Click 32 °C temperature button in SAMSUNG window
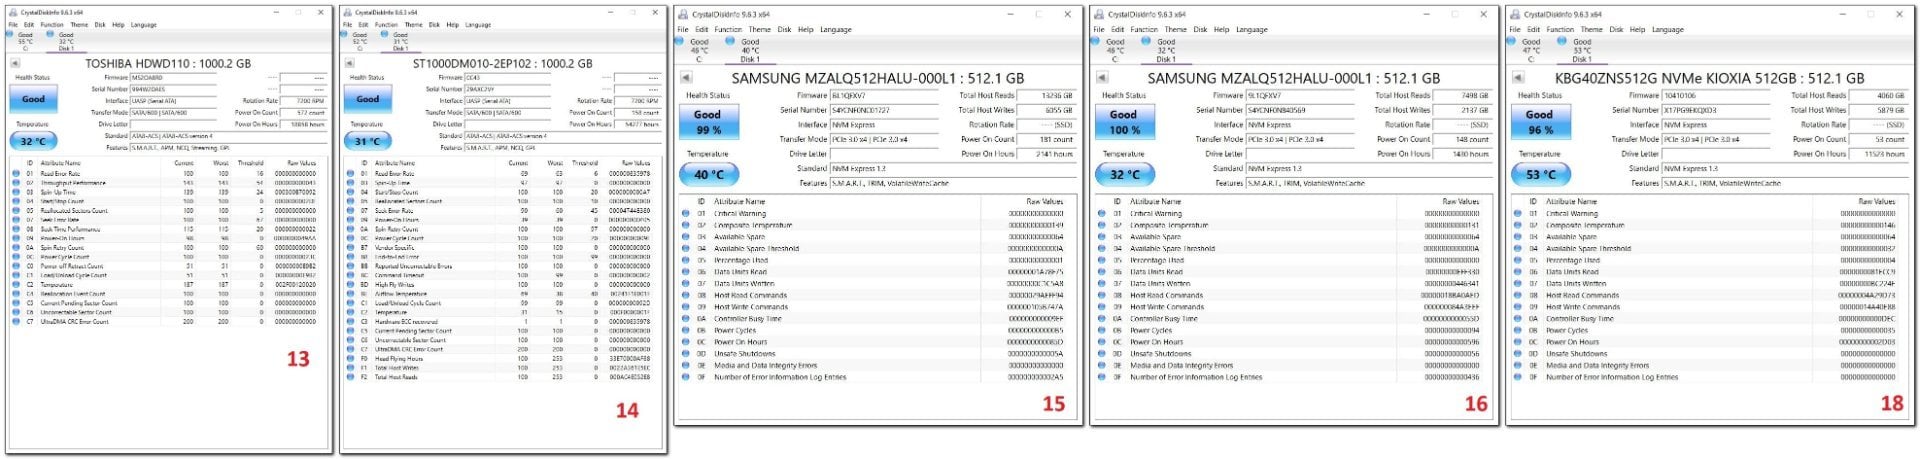 [x=1124, y=174]
